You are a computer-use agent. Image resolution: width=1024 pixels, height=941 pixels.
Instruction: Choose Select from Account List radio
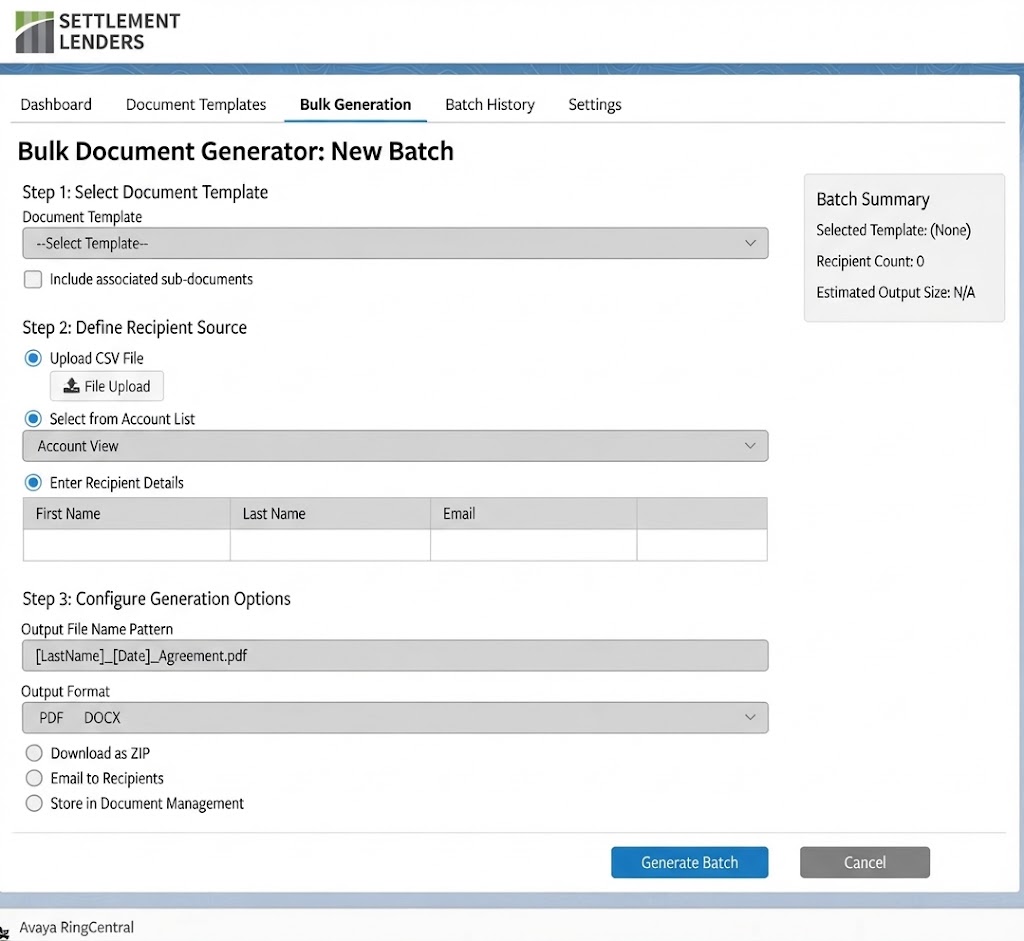click(33, 419)
